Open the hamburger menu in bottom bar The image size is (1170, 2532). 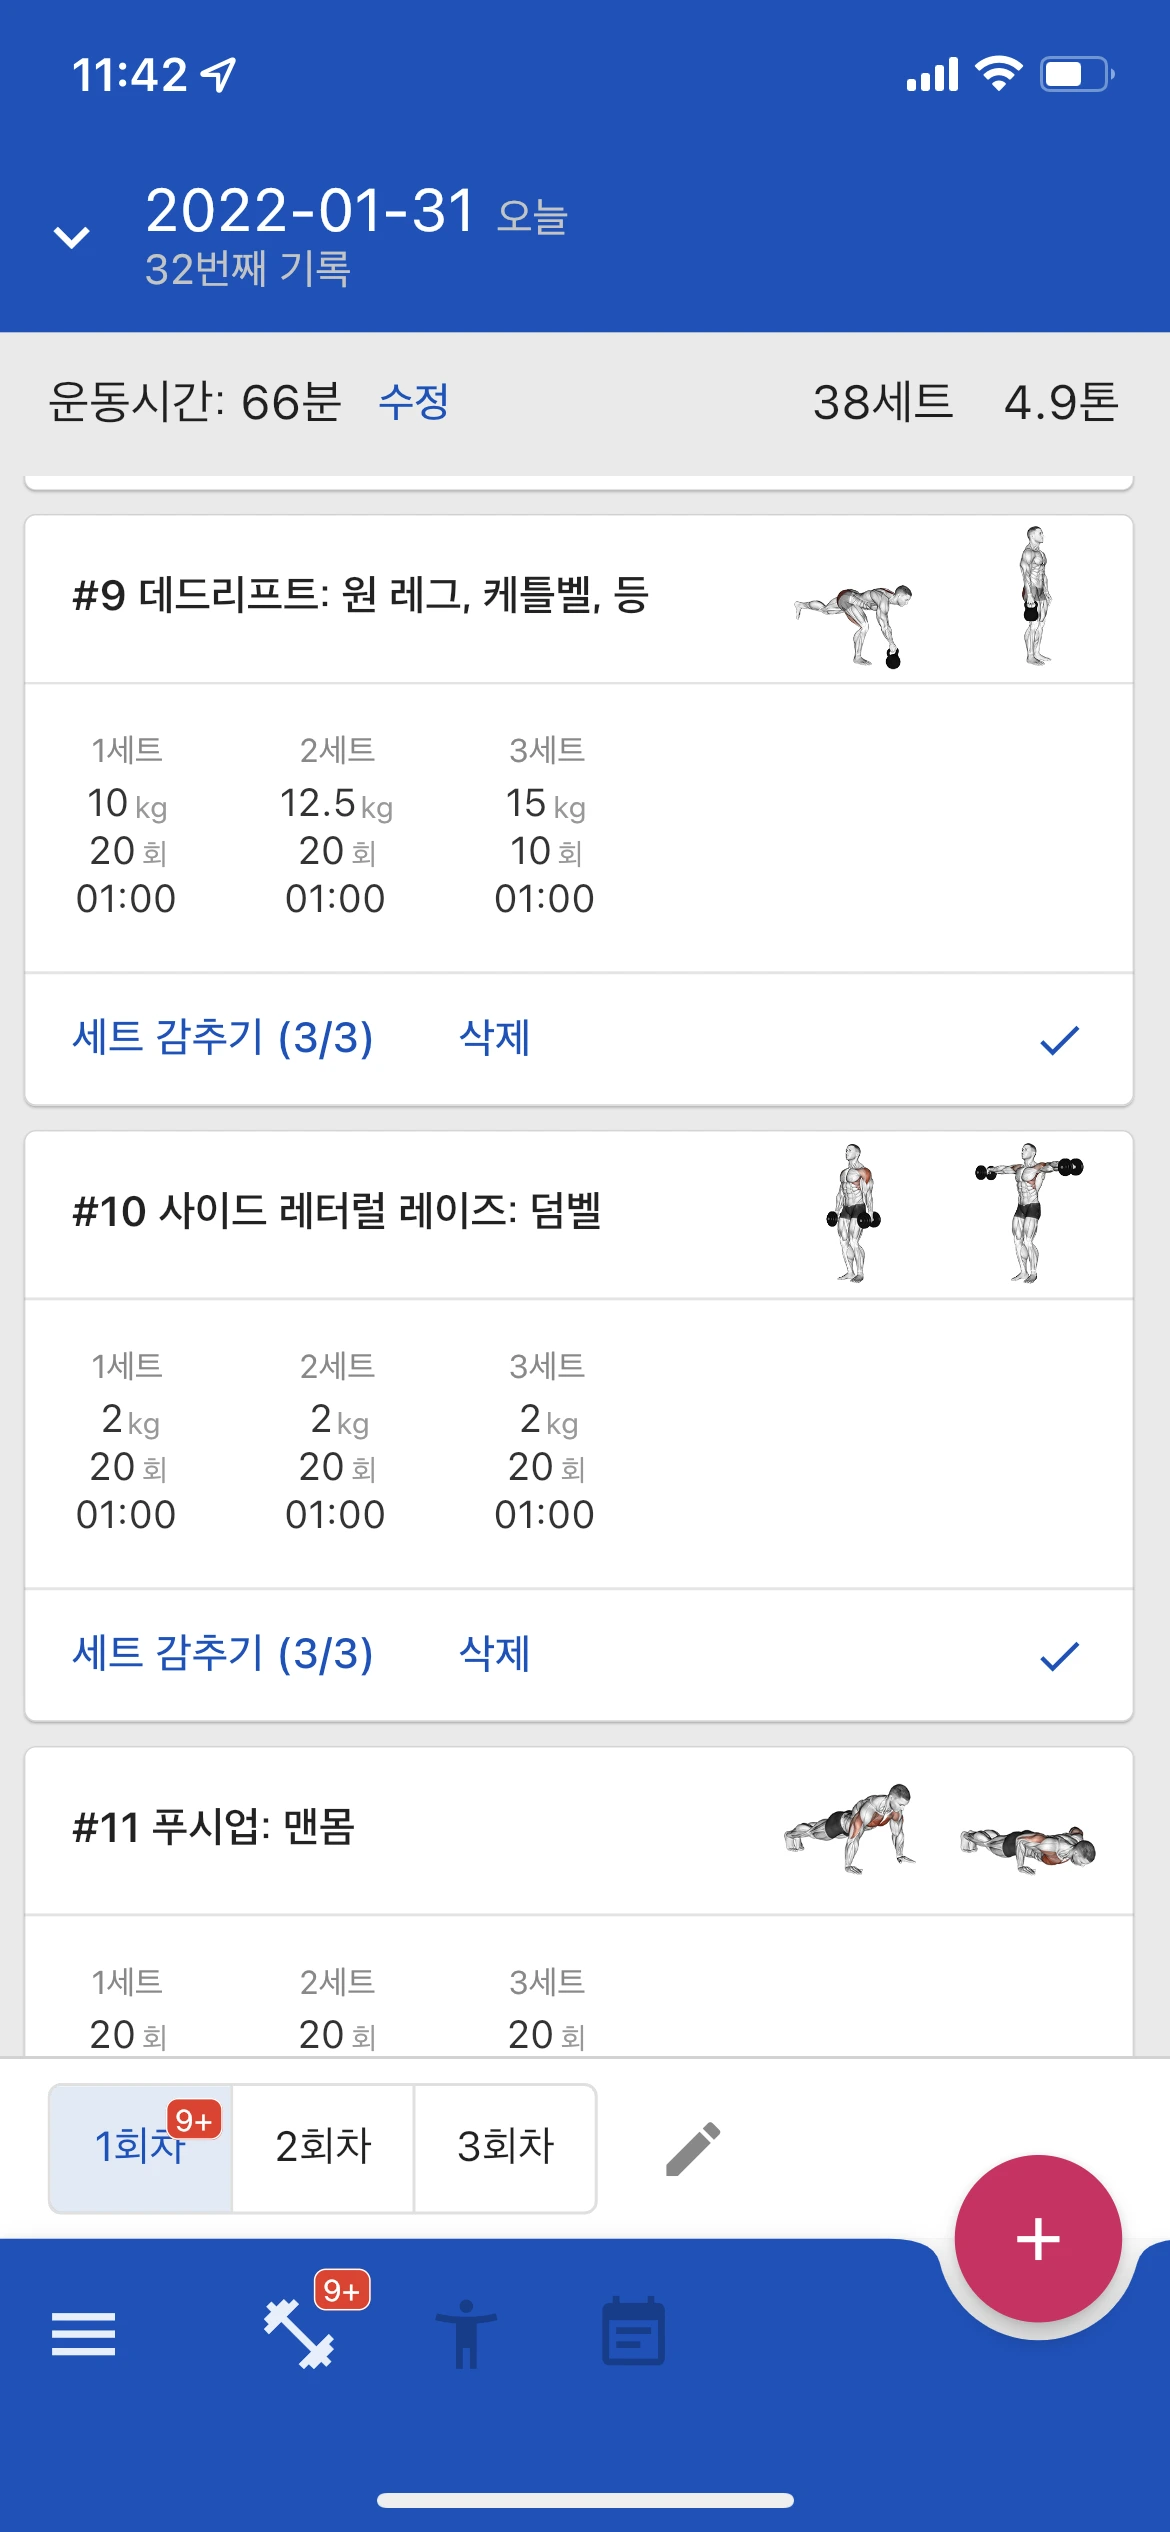click(x=83, y=2334)
